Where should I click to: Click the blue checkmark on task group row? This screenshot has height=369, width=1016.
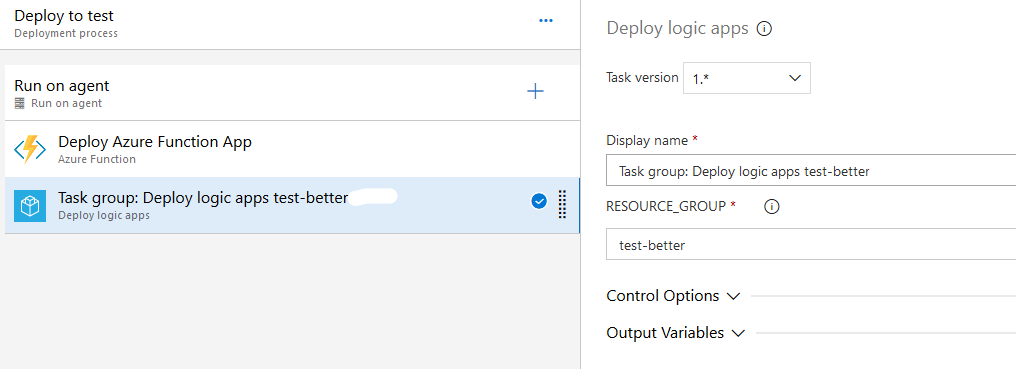pos(538,202)
